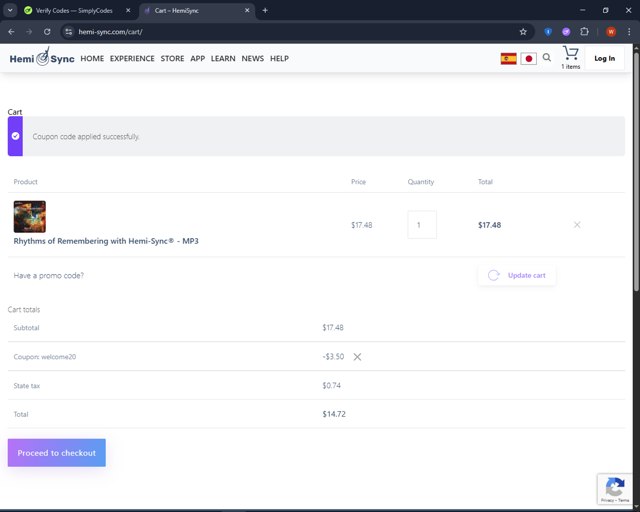Open the STORE menu
The height and width of the screenshot is (512, 640).
pos(172,58)
